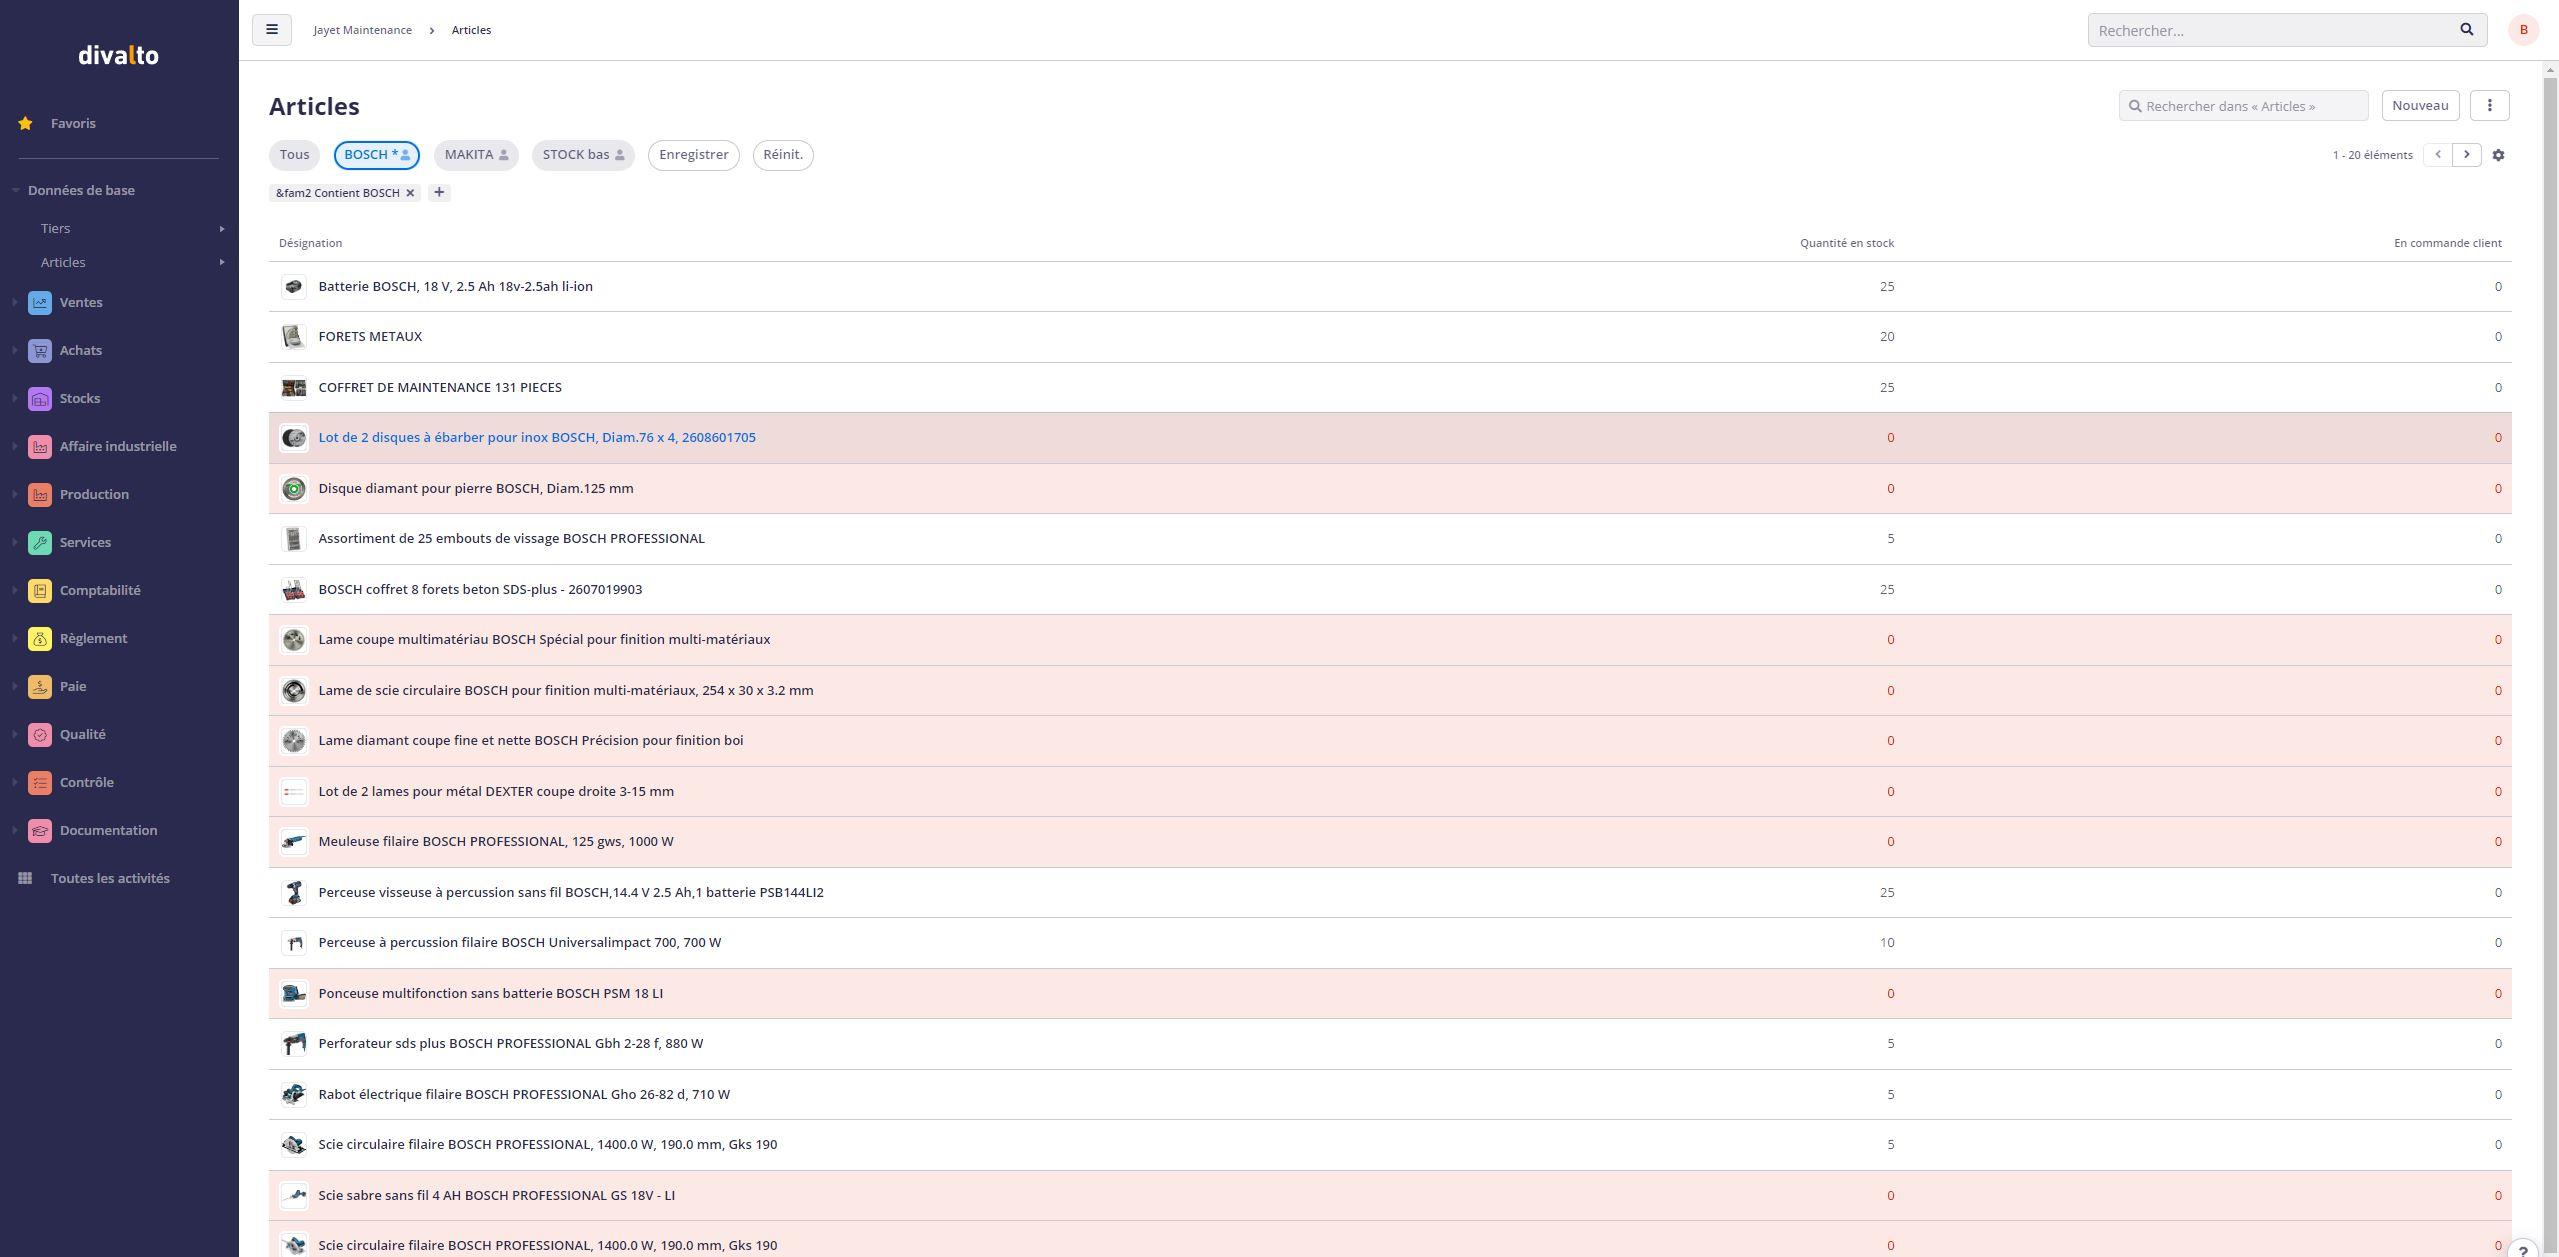Viewport: 2559px width, 1257px height.
Task: Expand the Production section arrow
Action: pos(15,494)
